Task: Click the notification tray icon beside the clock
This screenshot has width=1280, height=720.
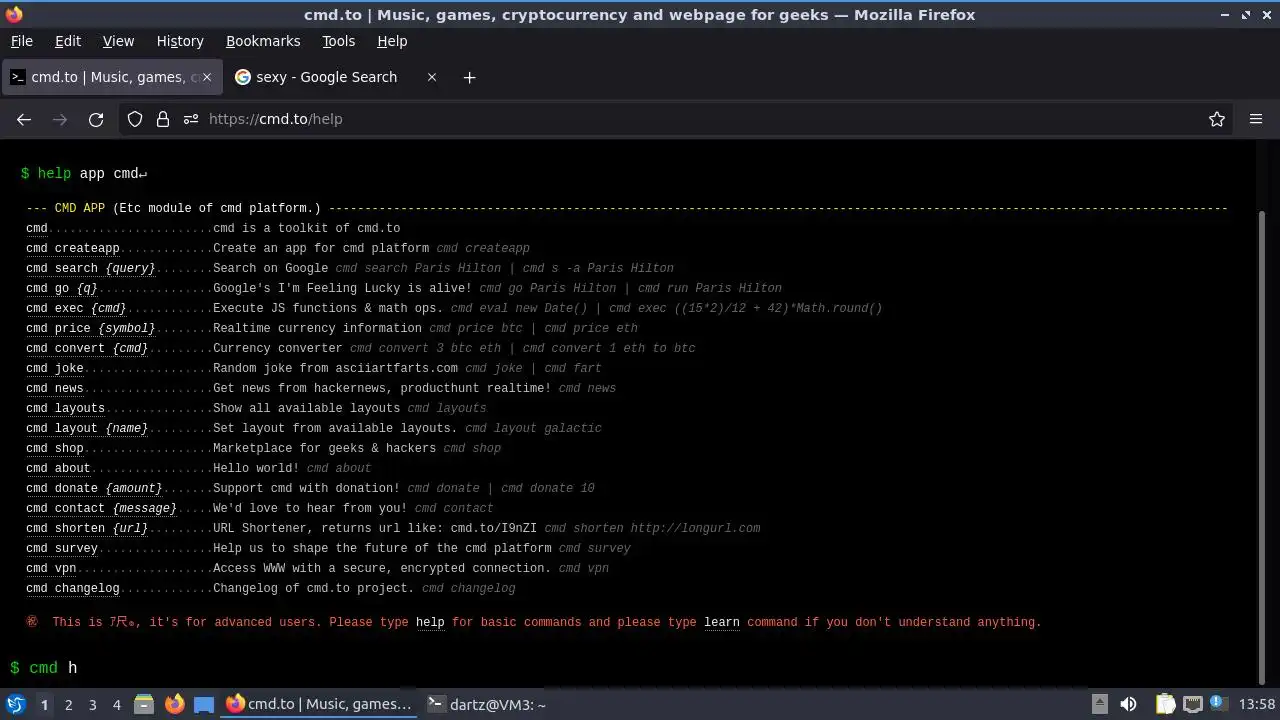Action: [1218, 704]
